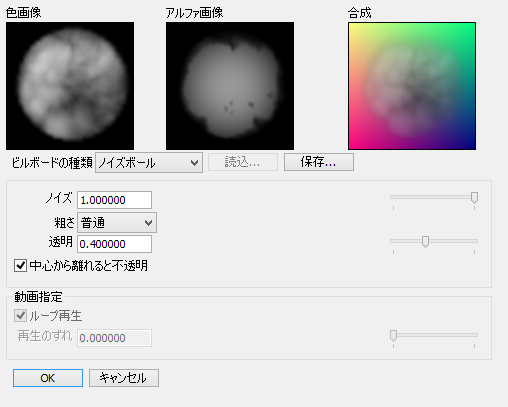The image size is (508, 407).
Task: Click the 透明 transparency slider handle
Action: [x=425, y=242]
